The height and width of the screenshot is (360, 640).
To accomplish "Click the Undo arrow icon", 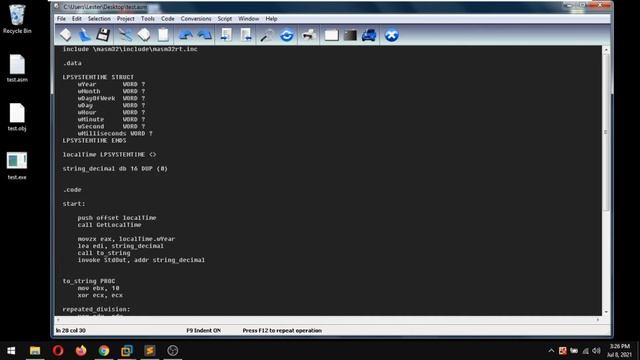I will tap(186, 35).
